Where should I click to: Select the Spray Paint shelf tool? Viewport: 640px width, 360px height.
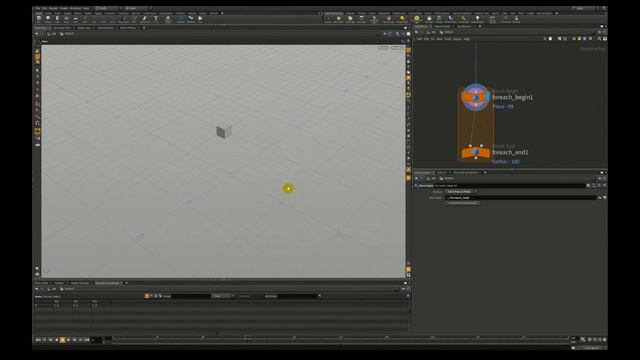click(x=145, y=19)
